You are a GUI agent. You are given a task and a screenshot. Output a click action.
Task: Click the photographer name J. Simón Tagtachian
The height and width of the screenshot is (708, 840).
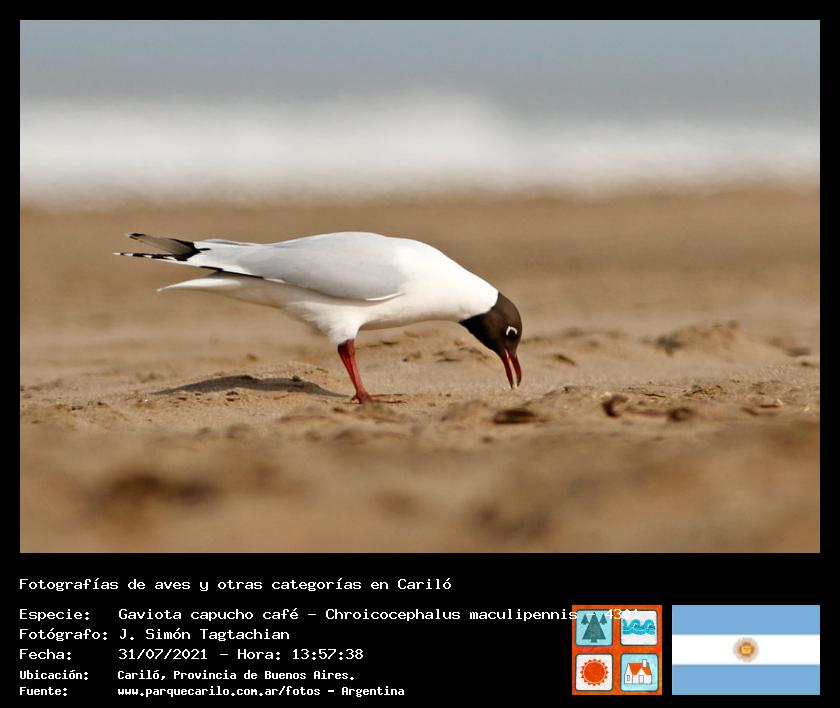204,634
